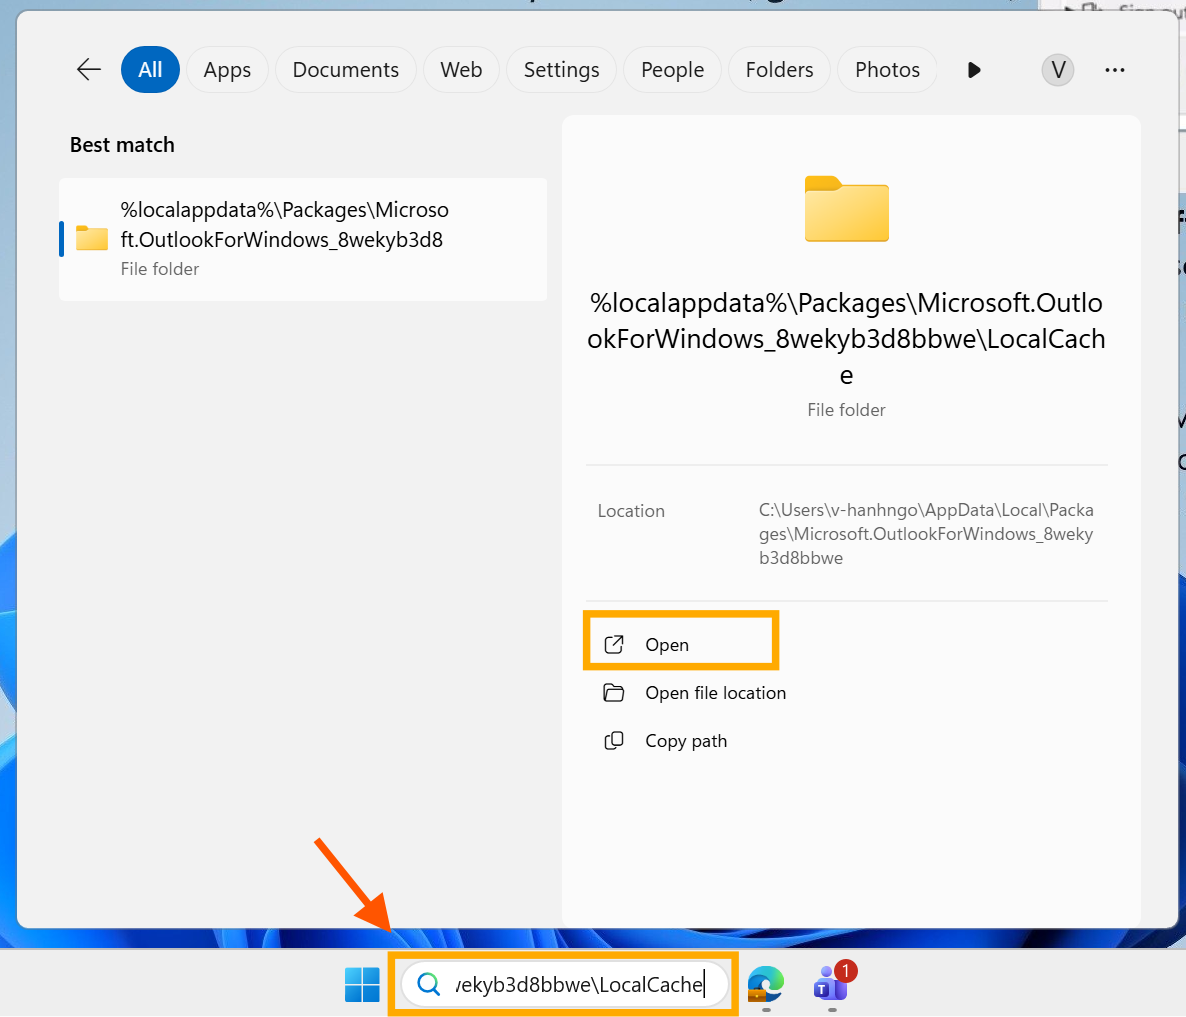Select the Best match OutlookForWindows folder result

pos(303,239)
